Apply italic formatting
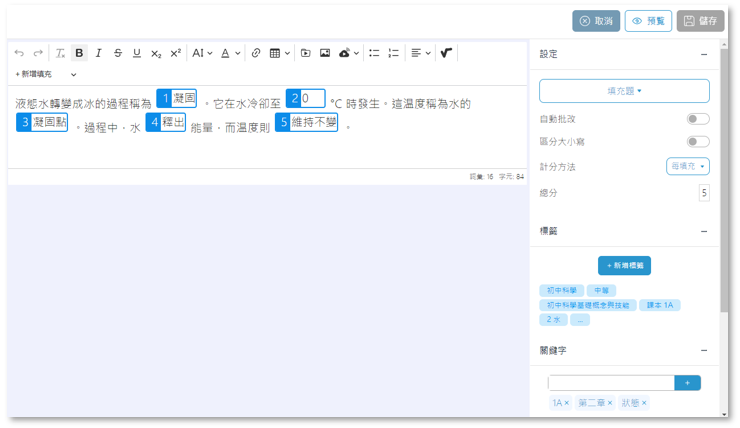The width and height of the screenshot is (740, 428). click(98, 53)
